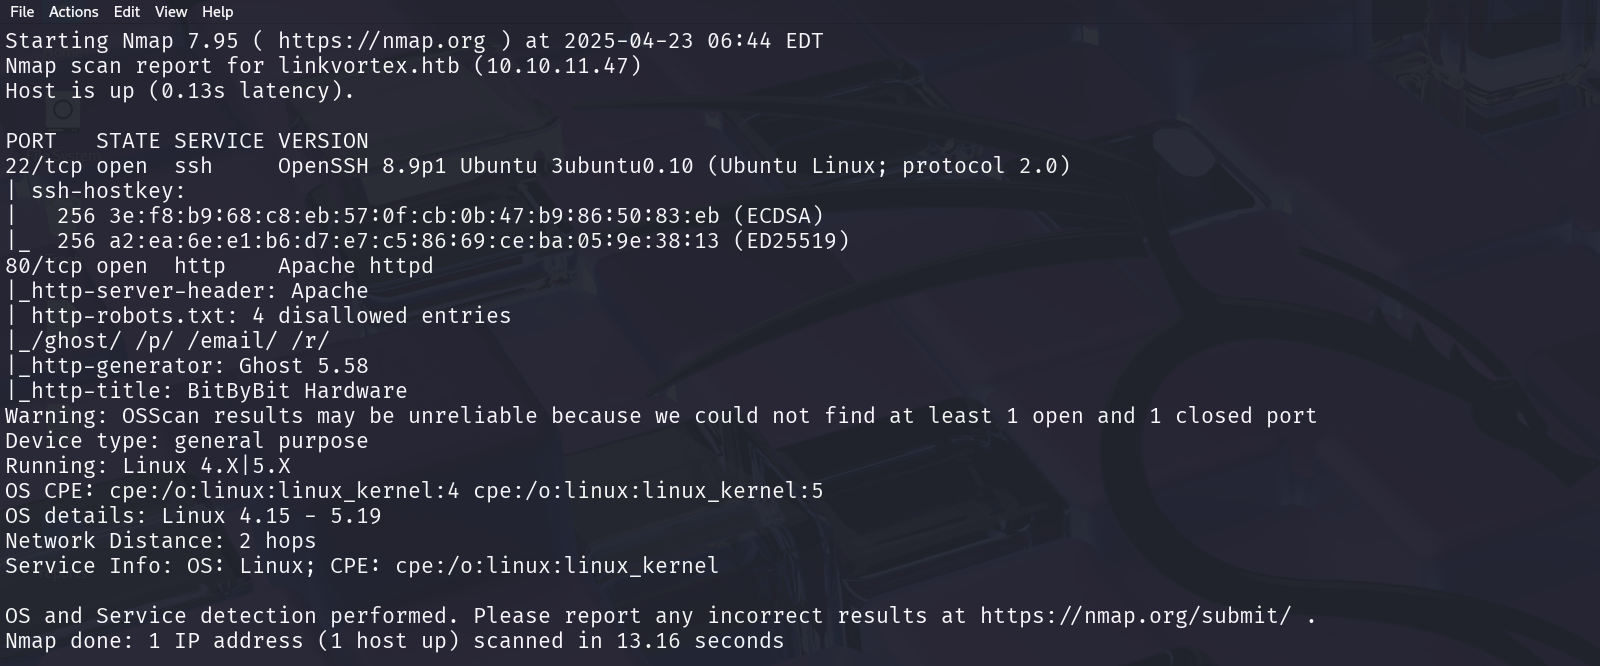Open the Edit menu

pyautogui.click(x=127, y=12)
